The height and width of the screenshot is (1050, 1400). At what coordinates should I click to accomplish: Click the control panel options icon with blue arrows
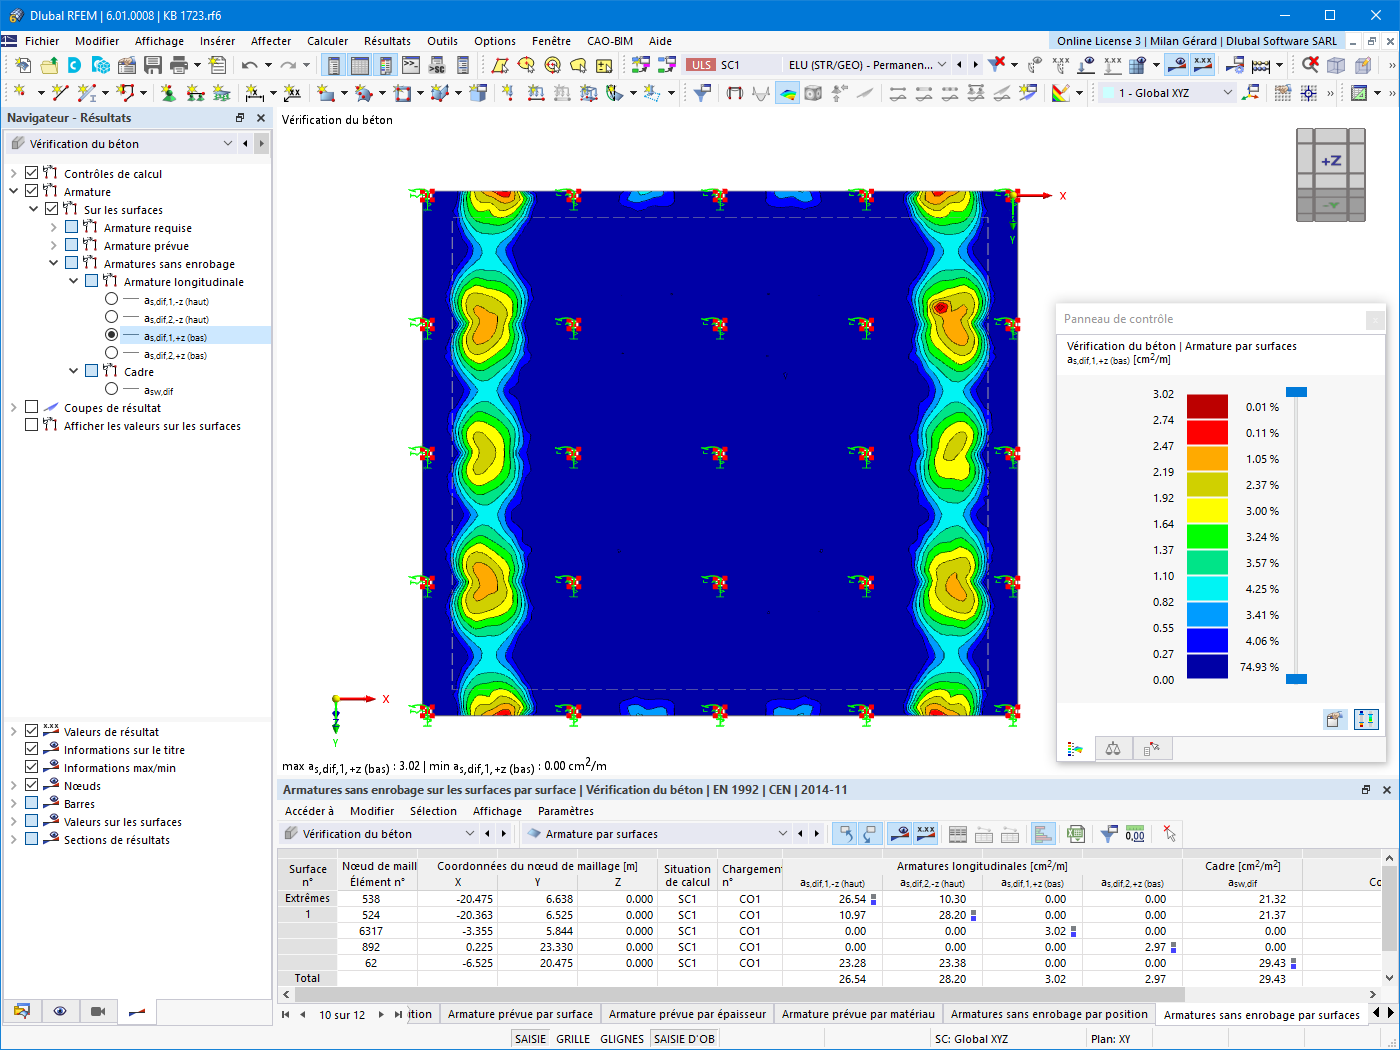click(x=1366, y=719)
